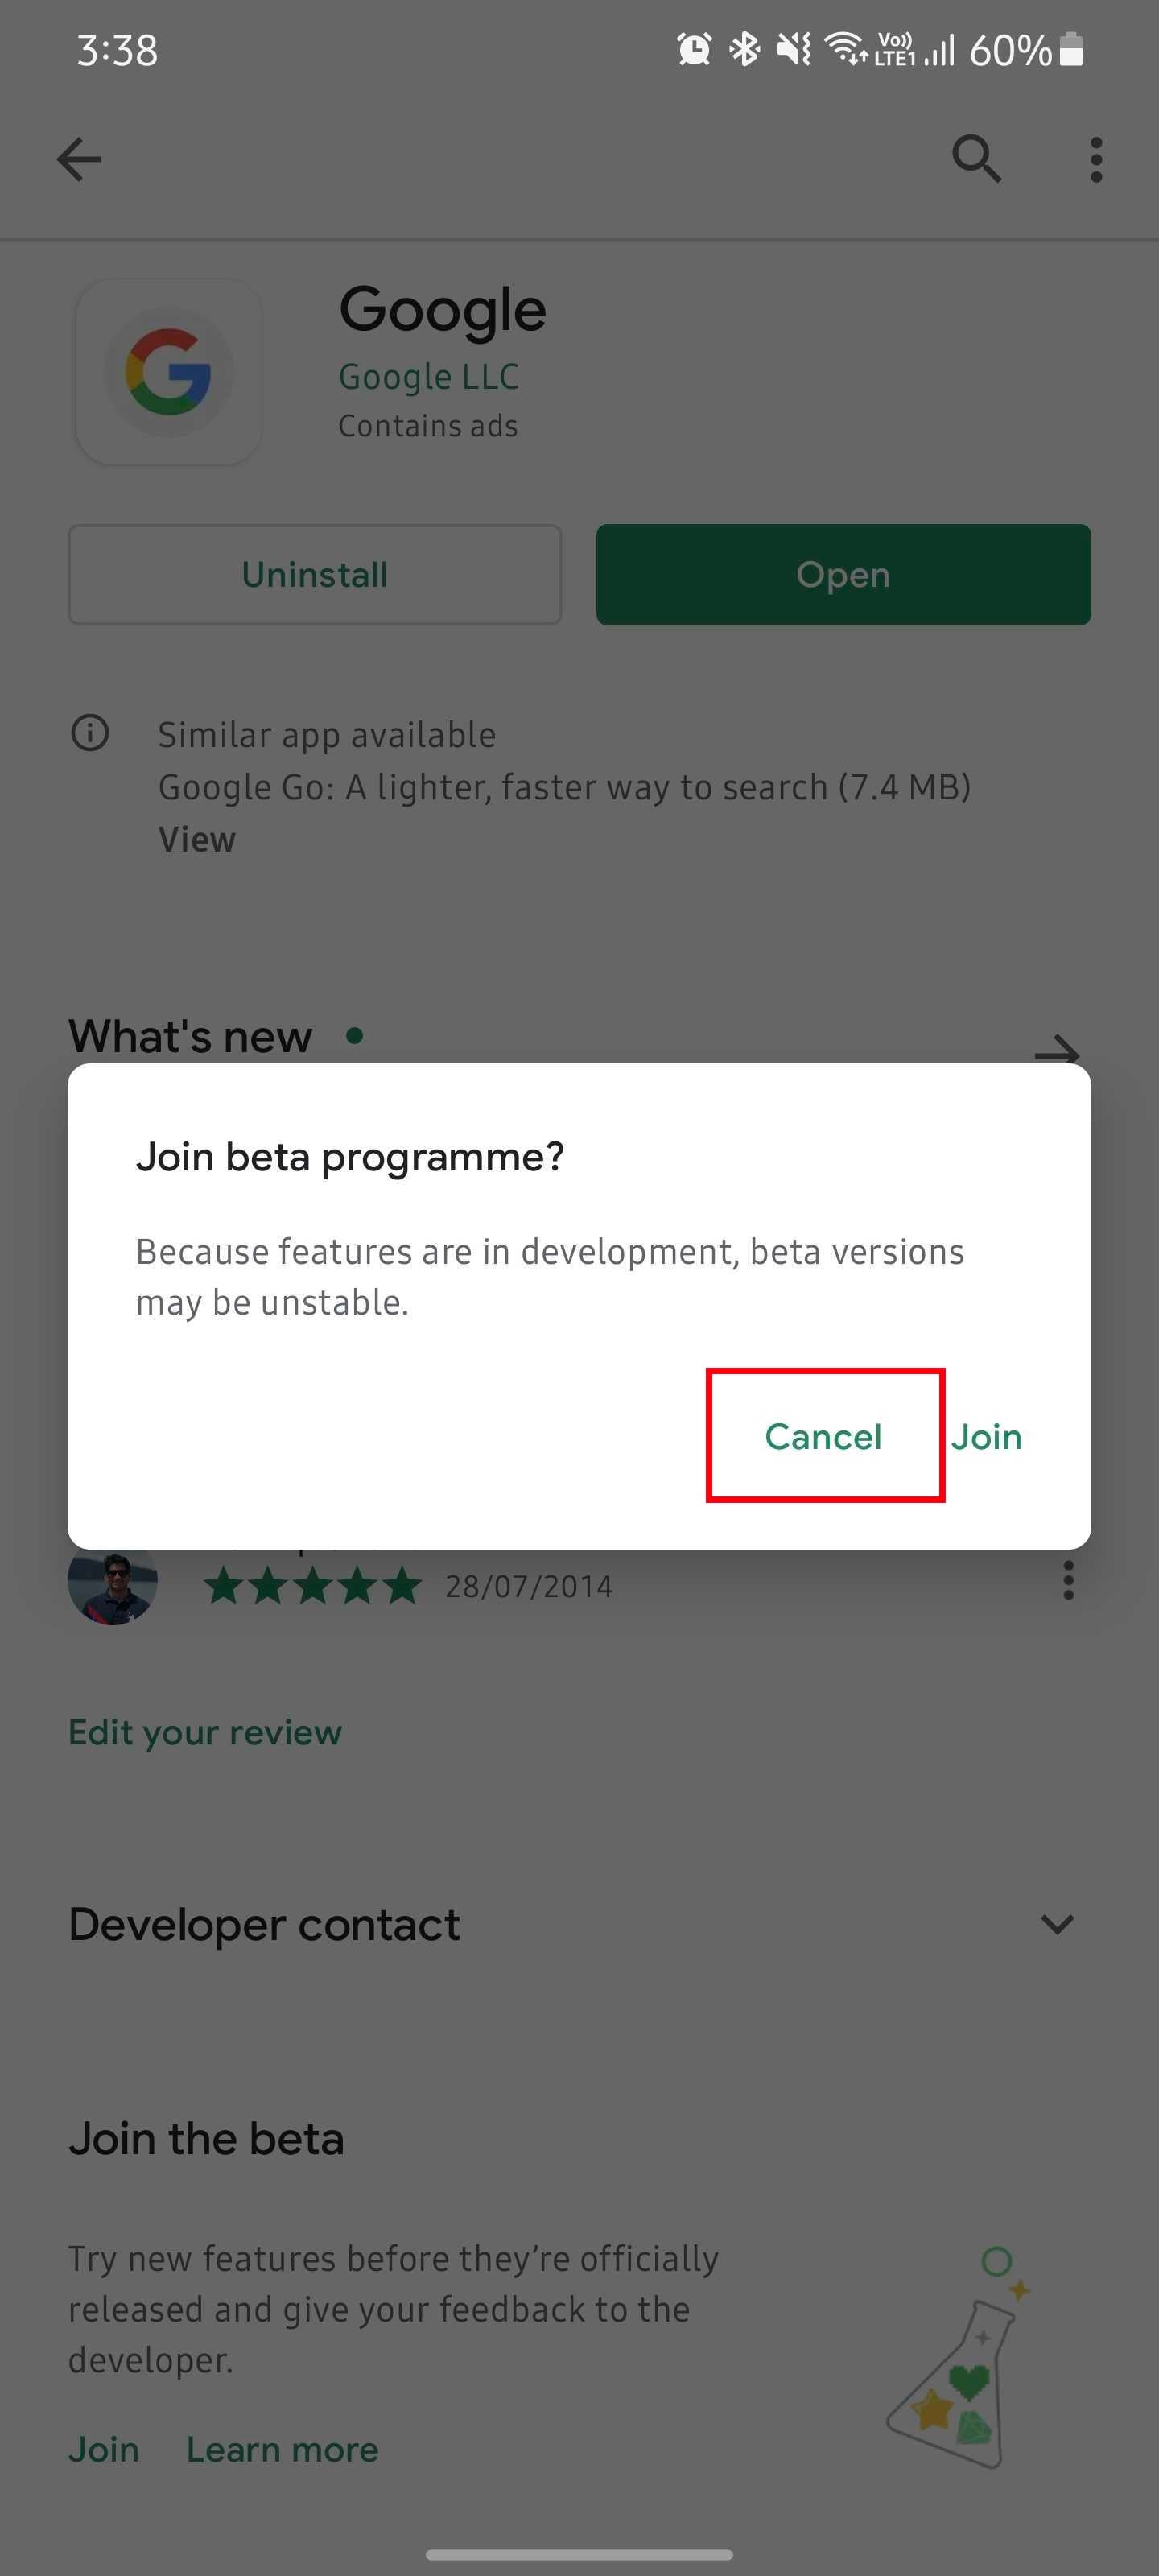Image resolution: width=1159 pixels, height=2576 pixels.
Task: Tap the Google app logo icon
Action: pos(168,372)
